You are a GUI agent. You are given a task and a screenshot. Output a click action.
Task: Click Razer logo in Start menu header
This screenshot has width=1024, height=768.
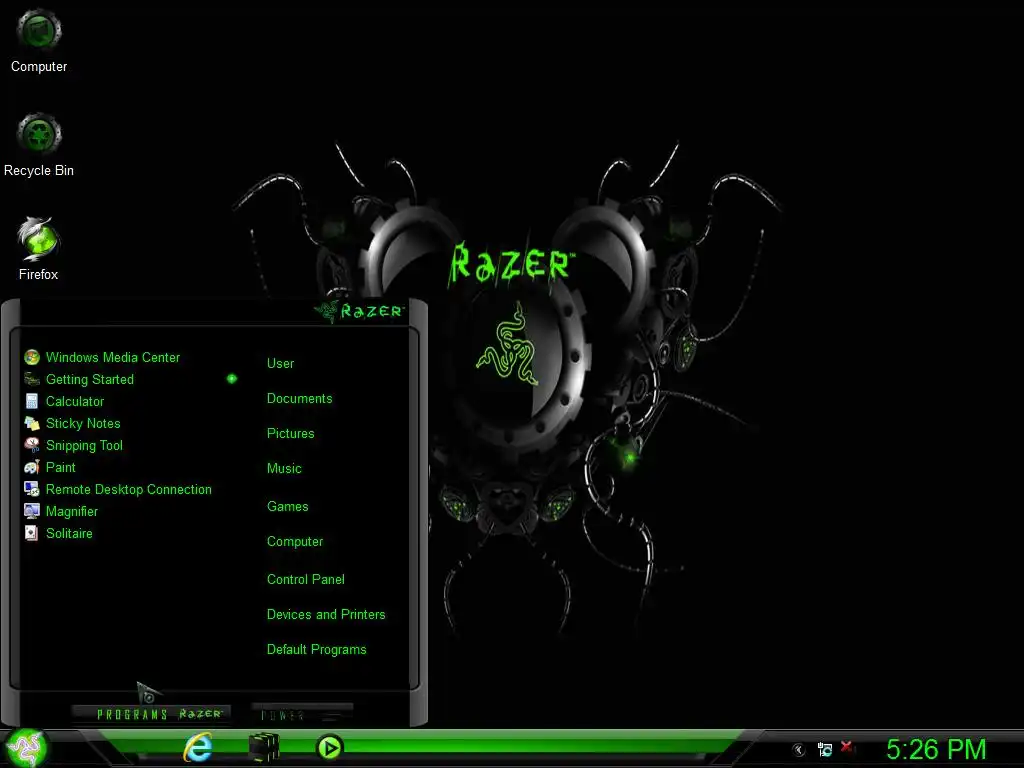[360, 311]
